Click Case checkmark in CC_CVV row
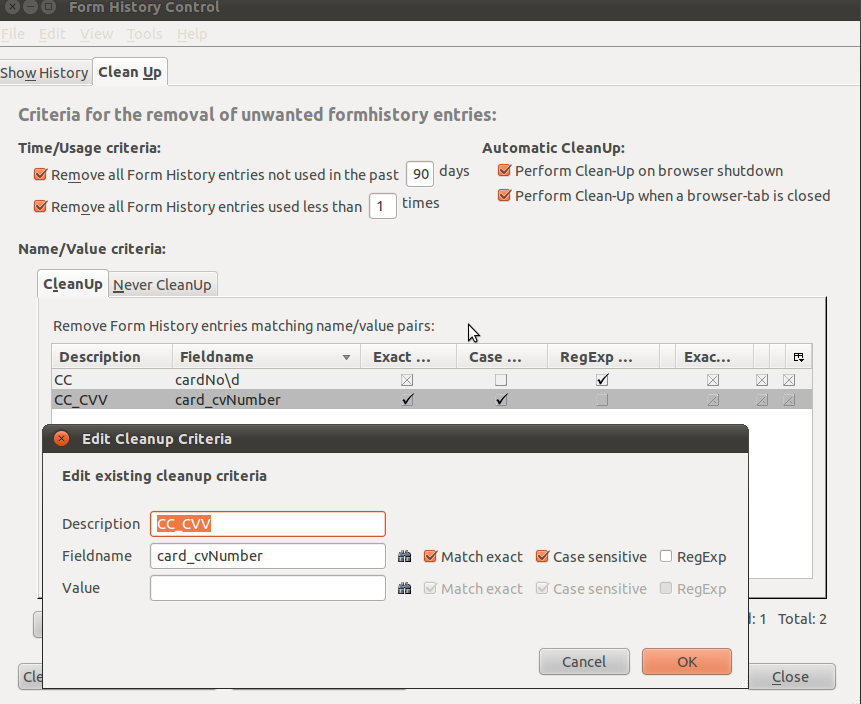Image resolution: width=861 pixels, height=704 pixels. [x=501, y=400]
